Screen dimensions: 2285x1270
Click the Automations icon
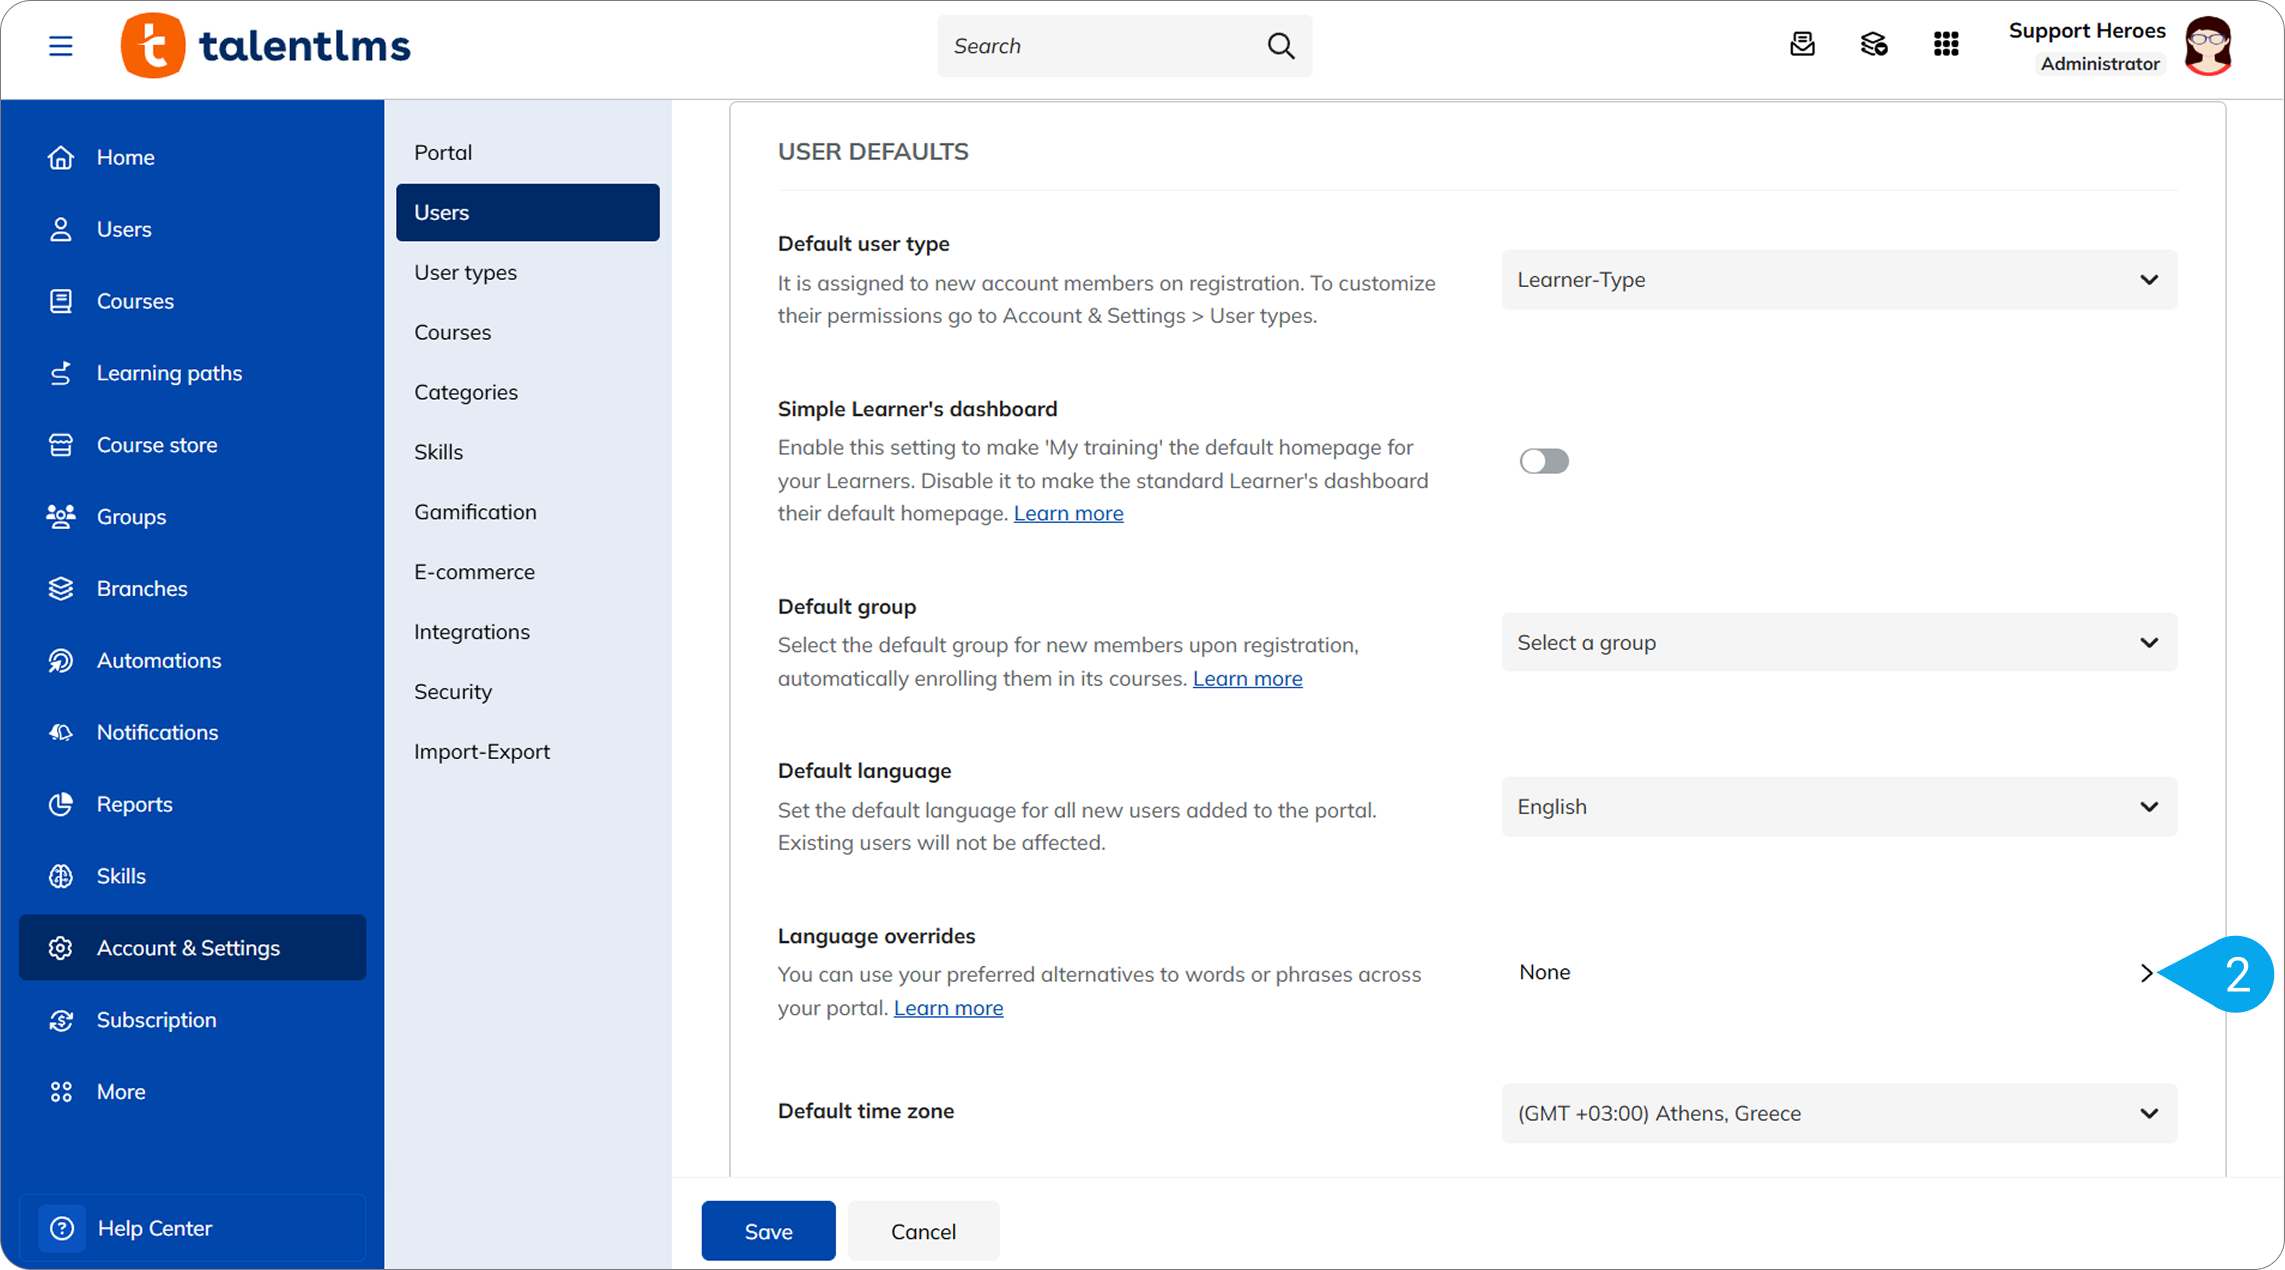(x=61, y=661)
